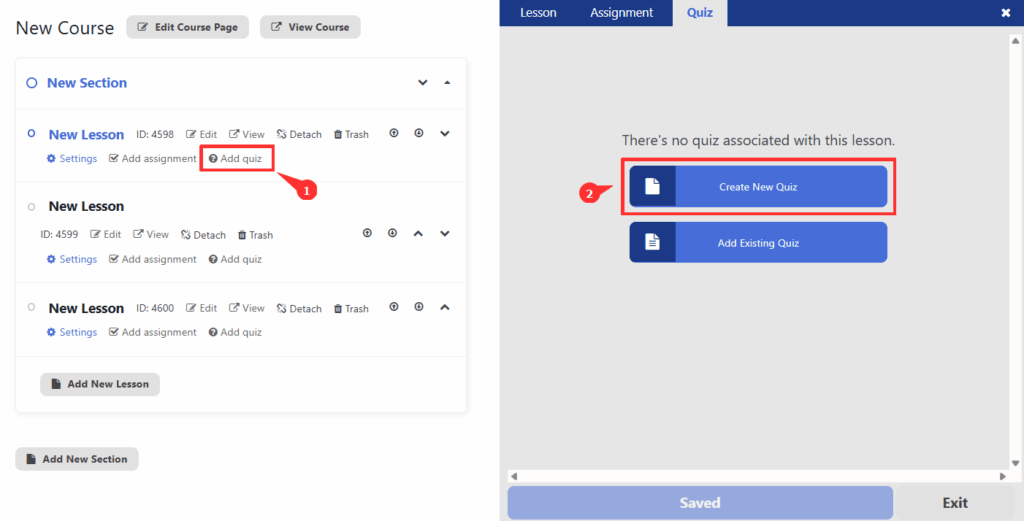Select the circle marker beside lesson 4598
The height and width of the screenshot is (521, 1024).
click(x=31, y=134)
